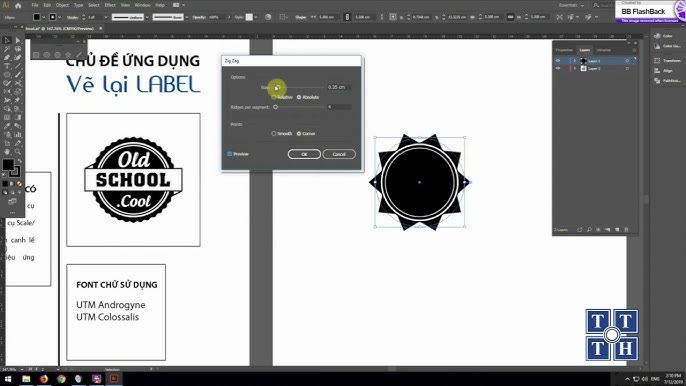
Task: Open the Effect menu
Action: coord(110,5)
